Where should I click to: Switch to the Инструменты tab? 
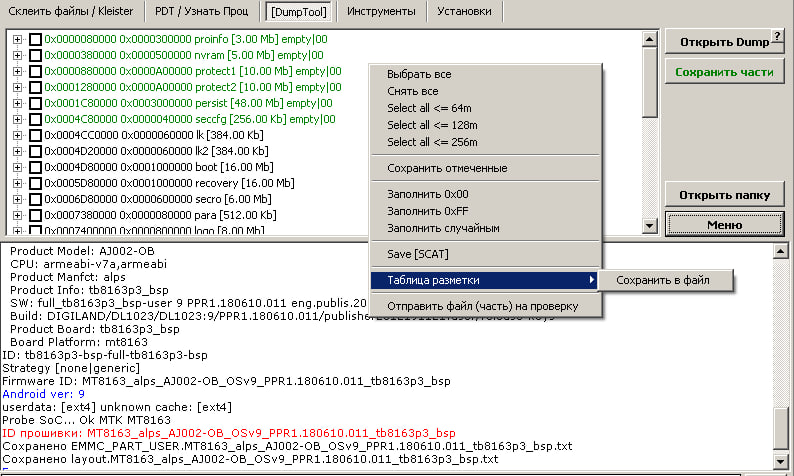click(381, 12)
